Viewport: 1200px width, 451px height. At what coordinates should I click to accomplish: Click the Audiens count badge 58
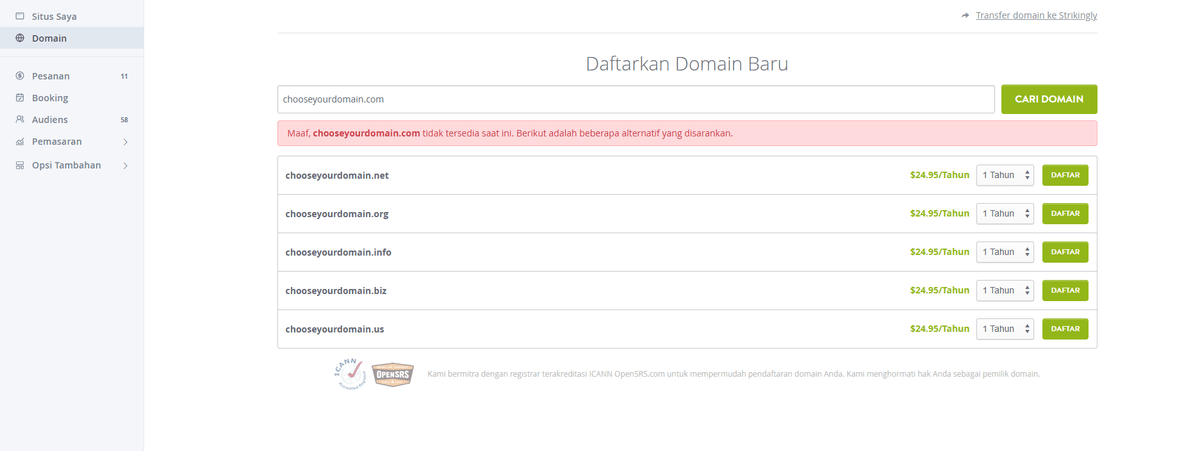point(124,119)
